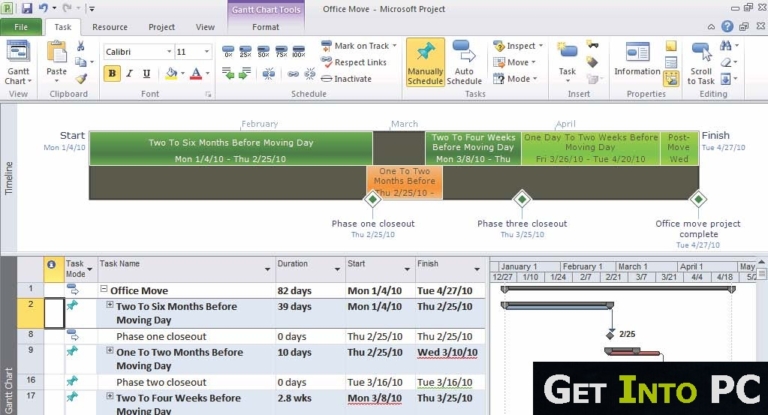Image resolution: width=768 pixels, height=415 pixels.
Task: Click the Finish column header
Action: (449, 269)
